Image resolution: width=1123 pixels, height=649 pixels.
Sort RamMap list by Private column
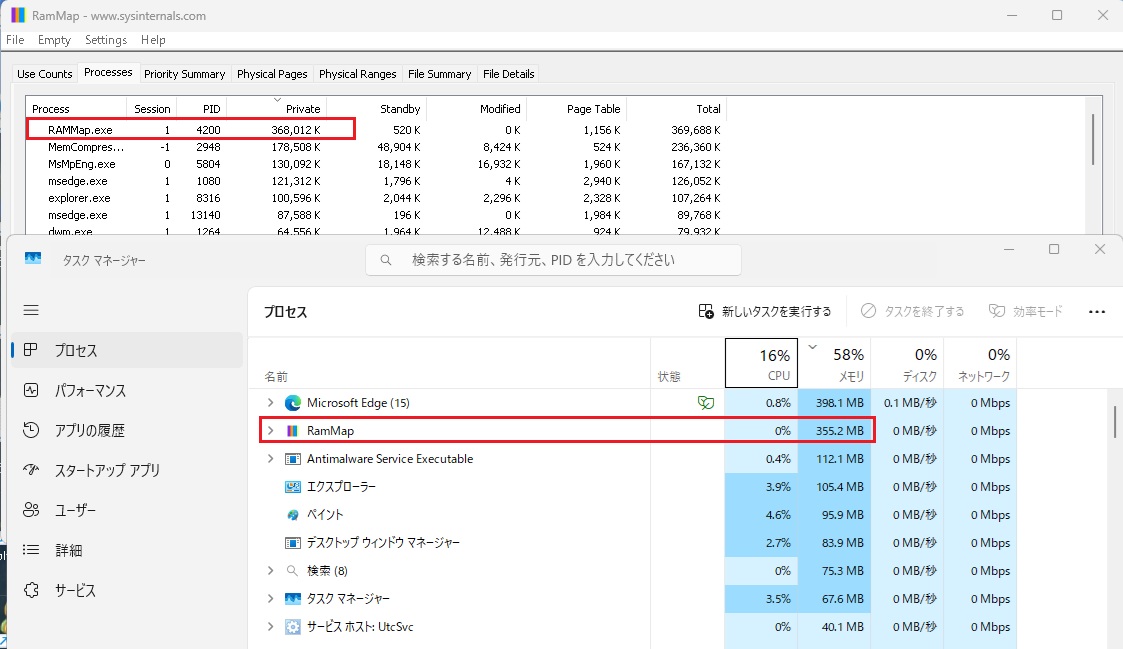pyautogui.click(x=276, y=108)
